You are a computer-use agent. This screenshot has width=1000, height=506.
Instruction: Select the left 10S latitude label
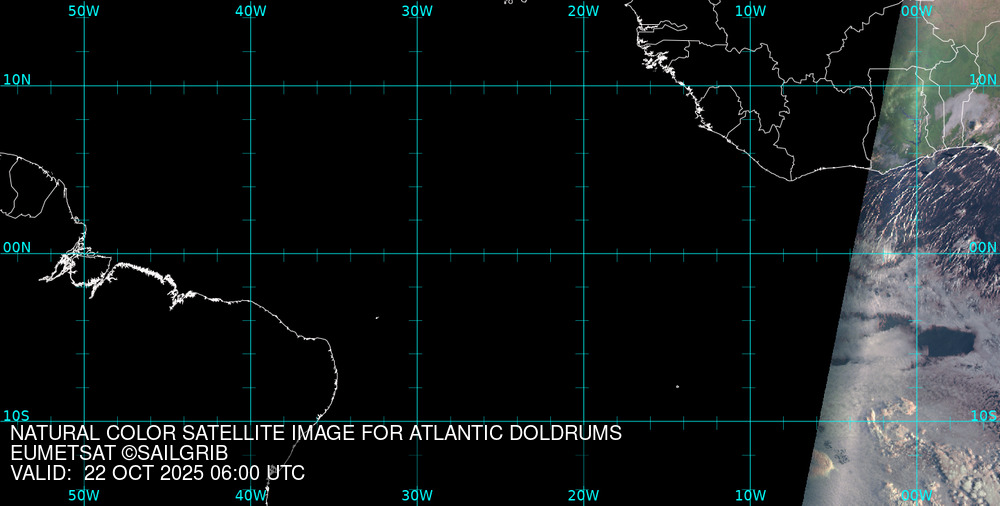tap(16, 415)
